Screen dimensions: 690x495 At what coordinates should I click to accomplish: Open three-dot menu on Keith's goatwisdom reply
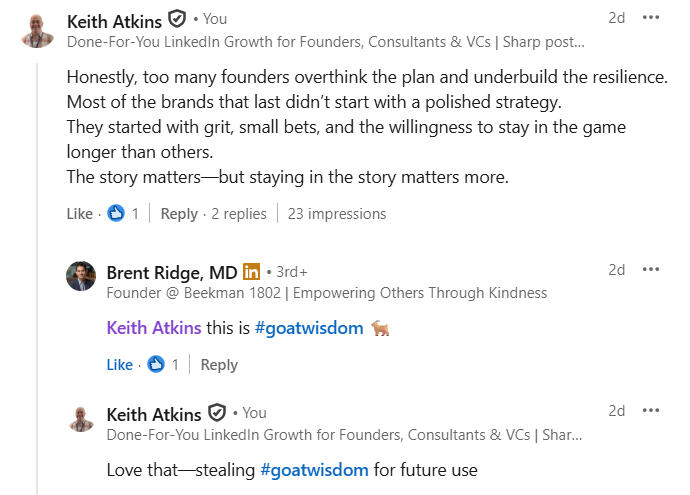coord(650,411)
